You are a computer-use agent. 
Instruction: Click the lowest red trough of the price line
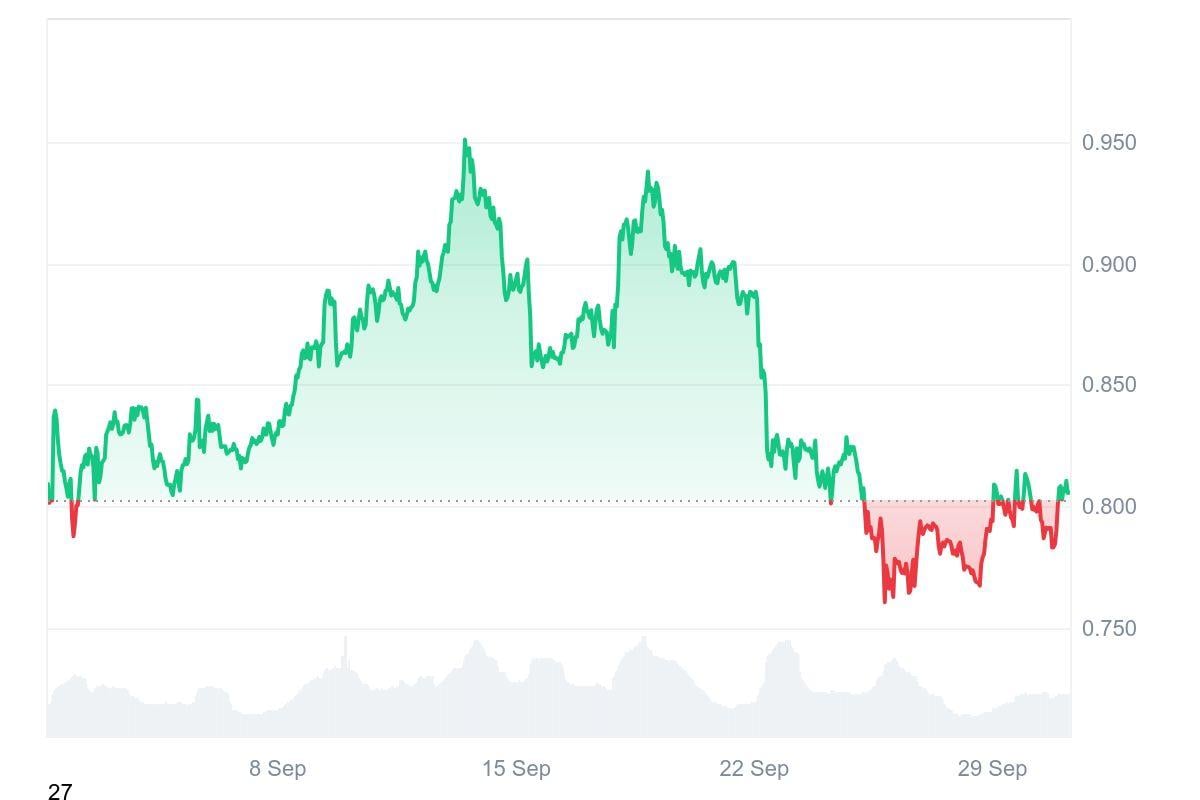pyautogui.click(x=885, y=601)
